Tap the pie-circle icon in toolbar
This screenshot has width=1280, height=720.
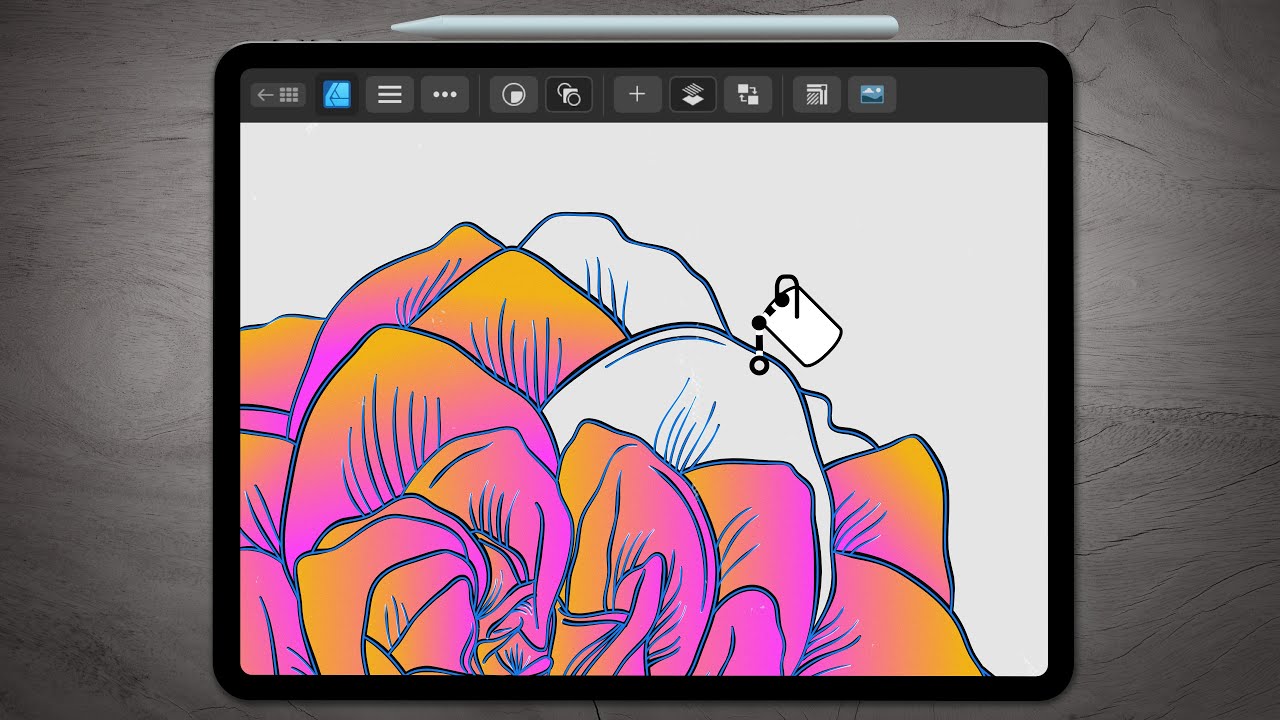(514, 95)
